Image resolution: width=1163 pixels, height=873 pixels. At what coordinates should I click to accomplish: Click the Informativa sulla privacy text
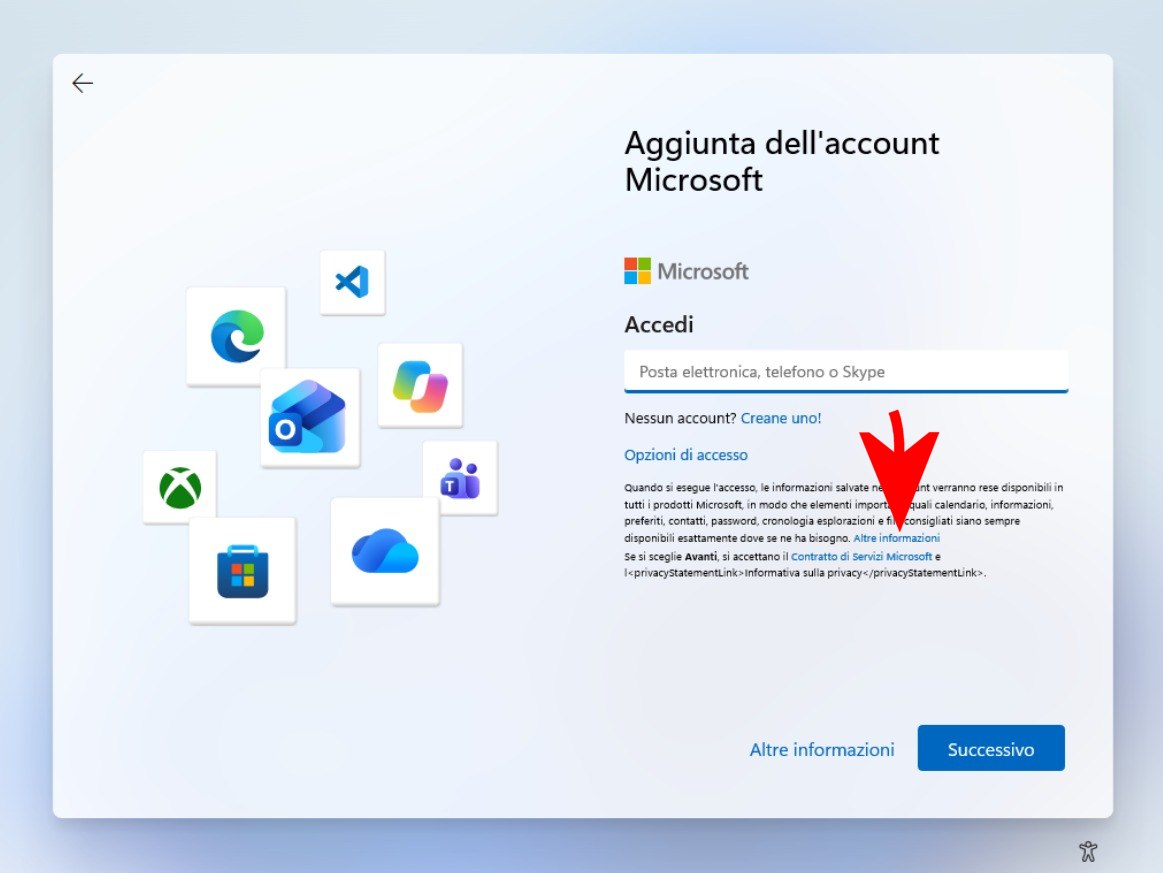click(803, 573)
